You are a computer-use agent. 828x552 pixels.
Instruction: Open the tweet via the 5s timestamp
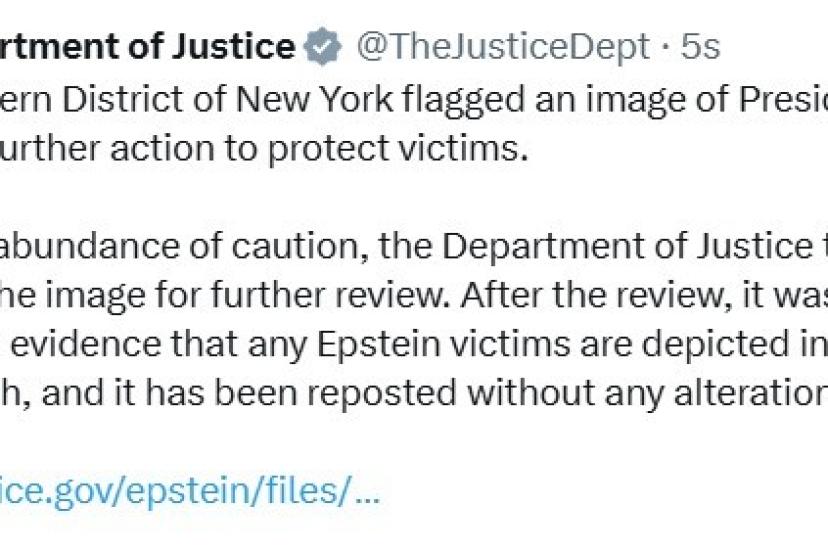(698, 47)
